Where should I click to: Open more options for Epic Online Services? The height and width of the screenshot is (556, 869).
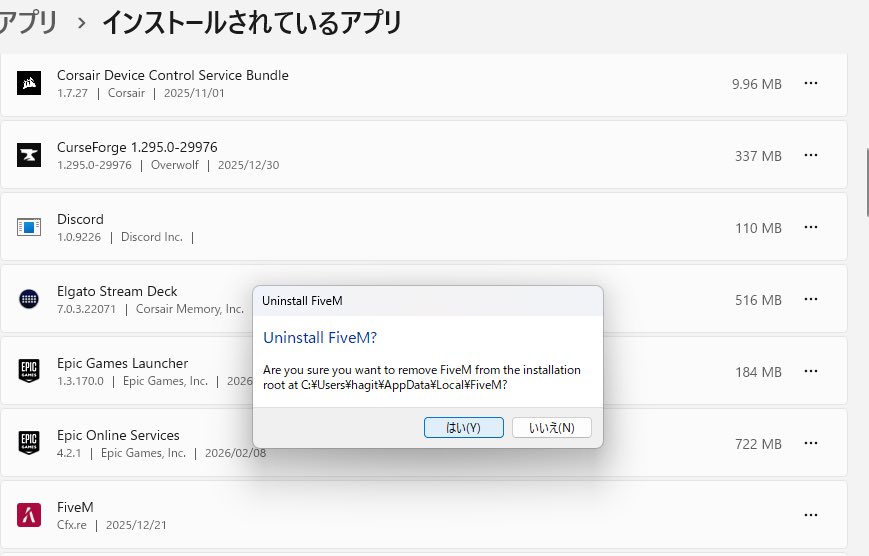[x=811, y=443]
